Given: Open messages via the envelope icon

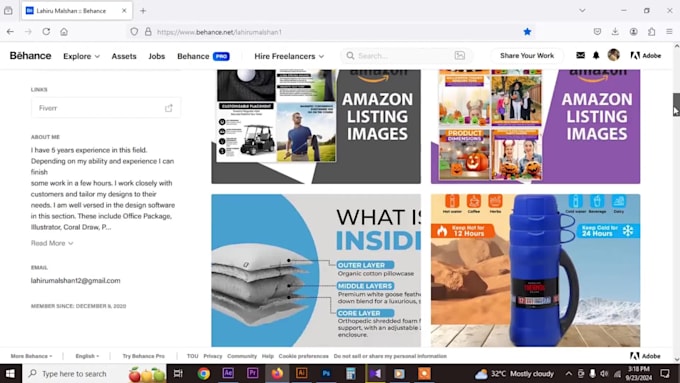Looking at the screenshot, I should [x=580, y=55].
